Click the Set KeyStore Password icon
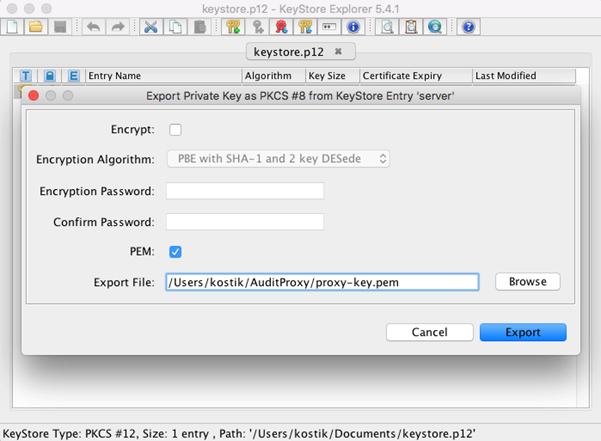 click(x=329, y=27)
